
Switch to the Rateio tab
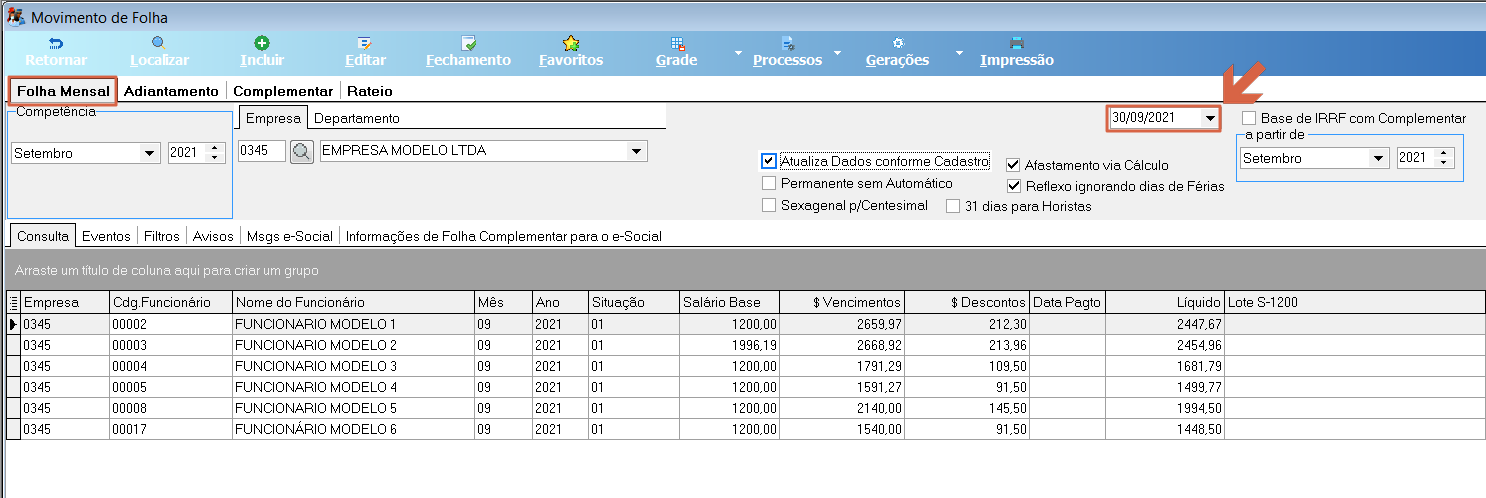click(x=370, y=91)
